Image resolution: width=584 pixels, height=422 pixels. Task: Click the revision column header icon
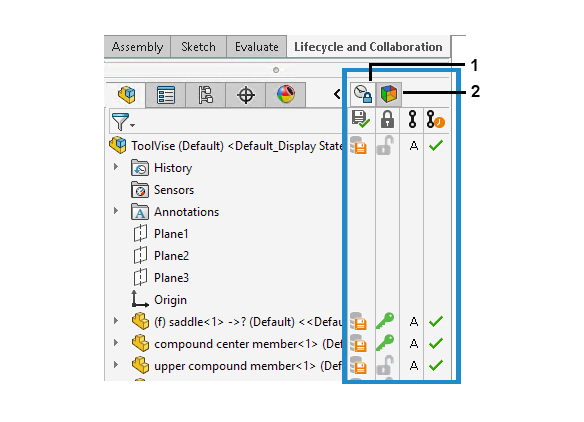click(x=412, y=119)
